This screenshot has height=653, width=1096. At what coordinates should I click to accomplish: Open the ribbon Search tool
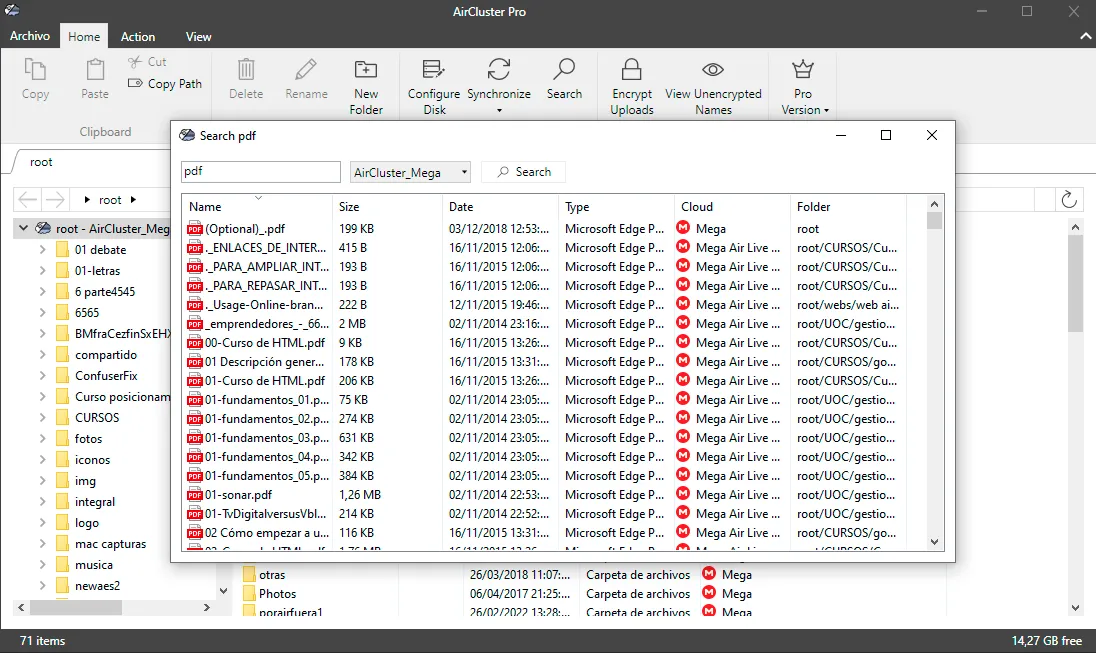(564, 79)
